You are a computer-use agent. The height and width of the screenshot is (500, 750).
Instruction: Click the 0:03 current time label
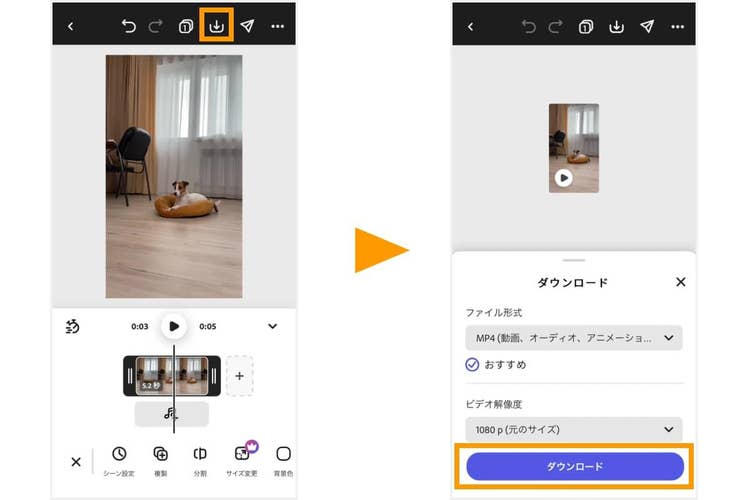tap(140, 326)
